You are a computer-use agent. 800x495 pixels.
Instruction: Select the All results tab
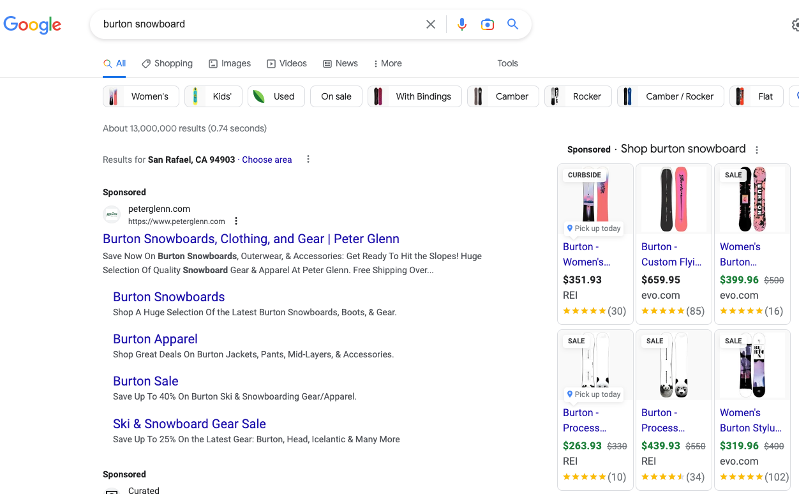tap(115, 63)
